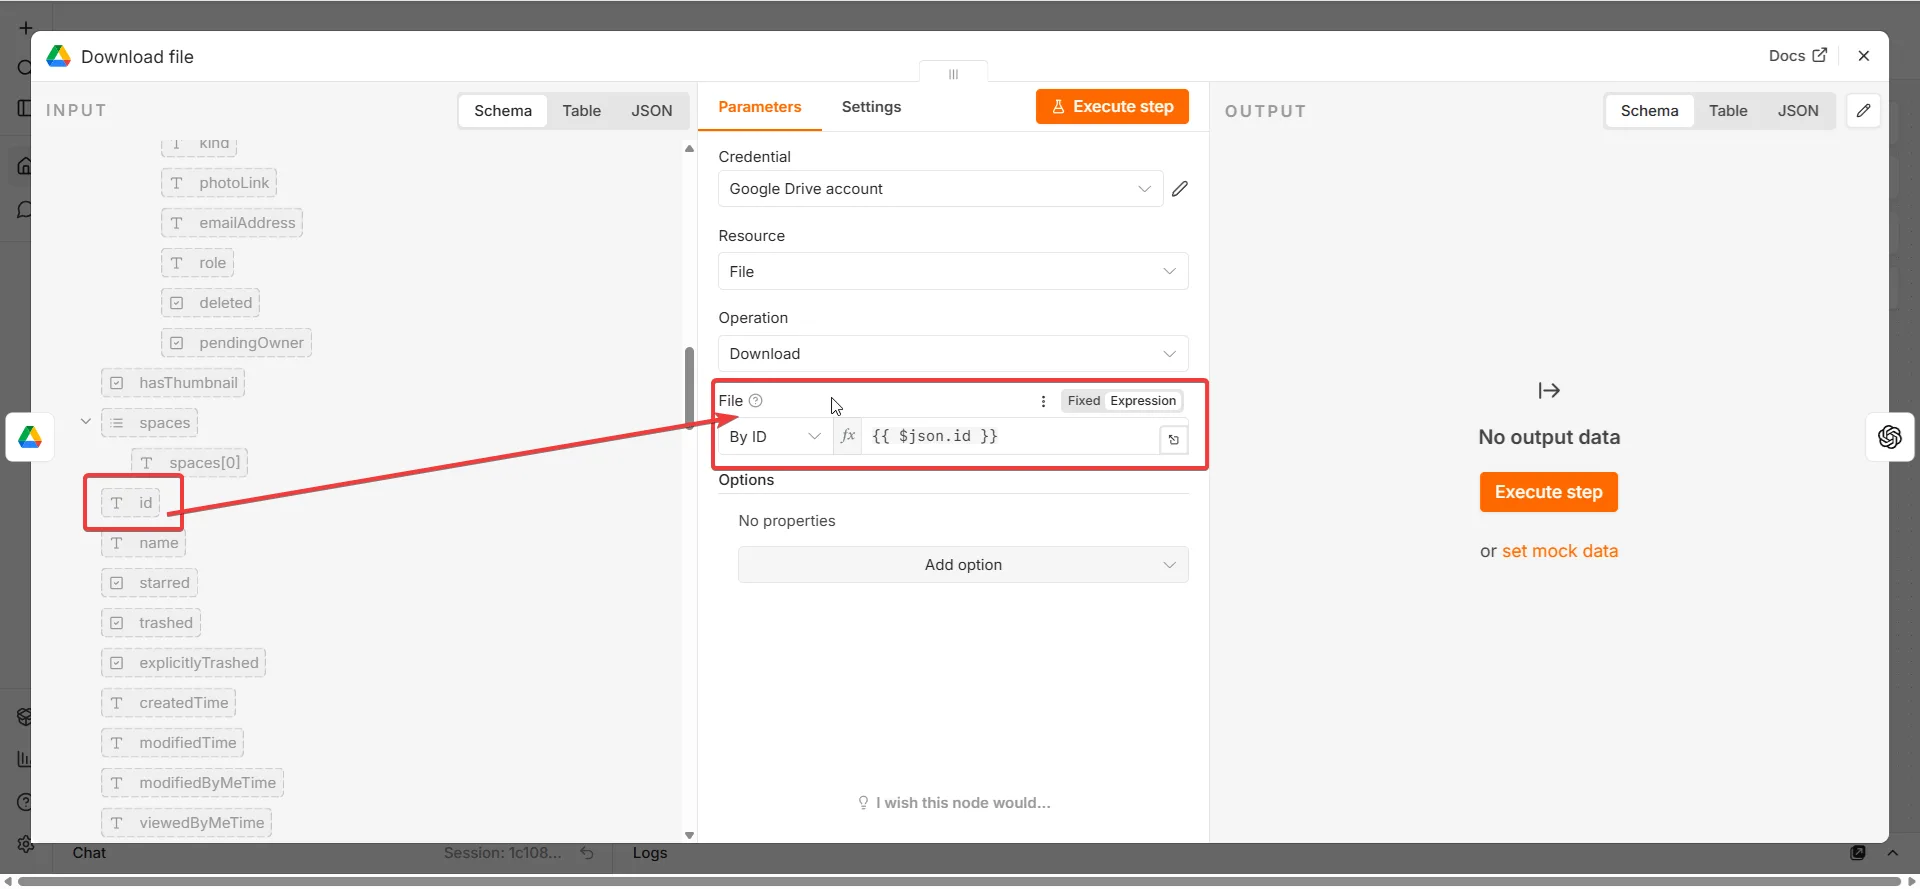Click the File help question mark icon
This screenshot has height=889, width=1920.
[756, 401]
